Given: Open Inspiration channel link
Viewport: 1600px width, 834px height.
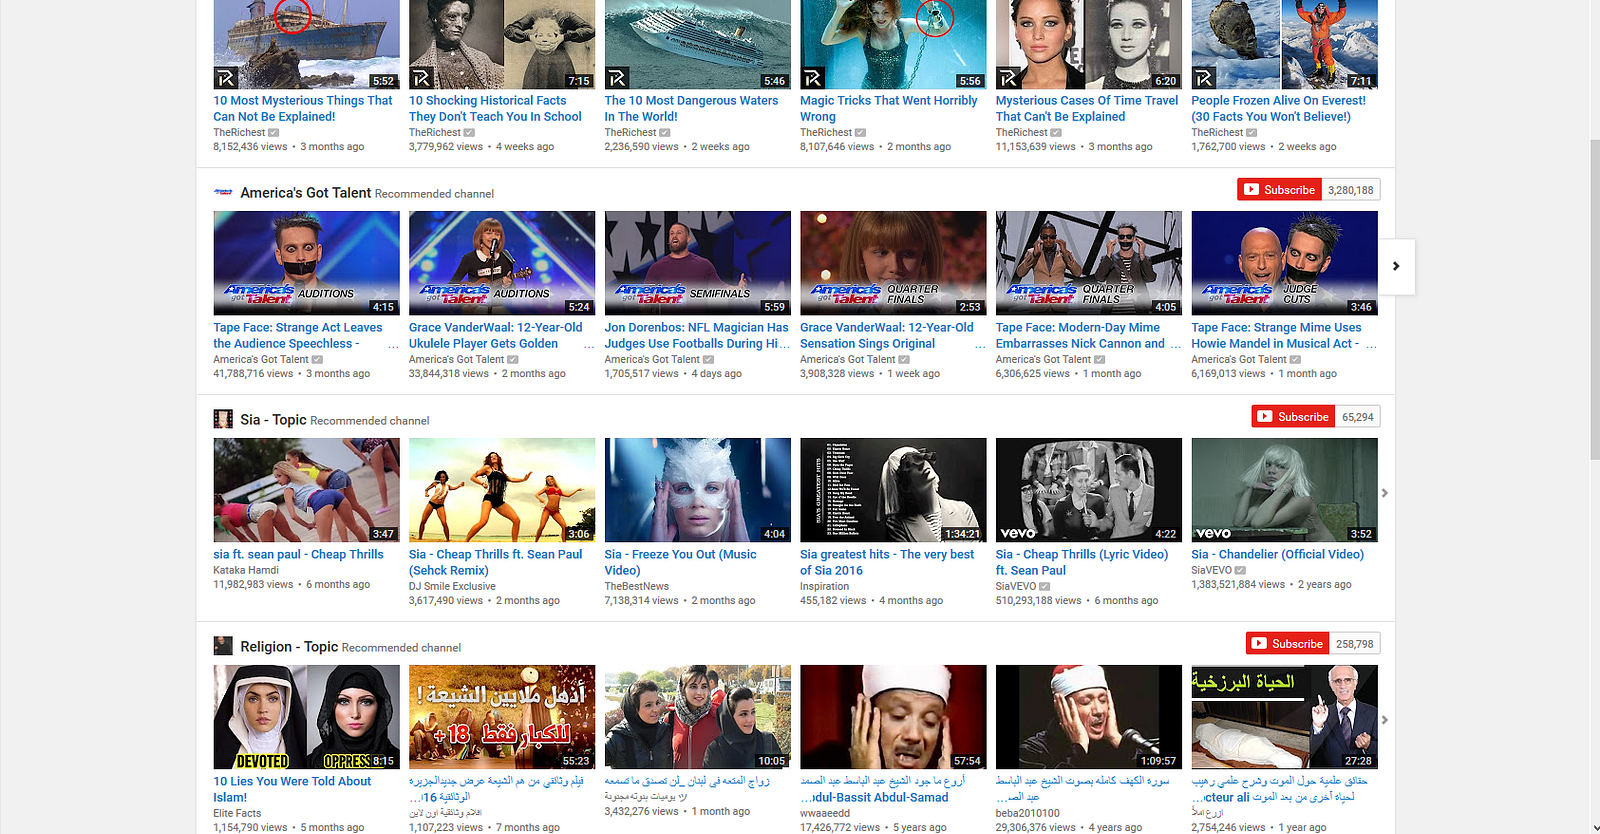Looking at the screenshot, I should [x=825, y=586].
